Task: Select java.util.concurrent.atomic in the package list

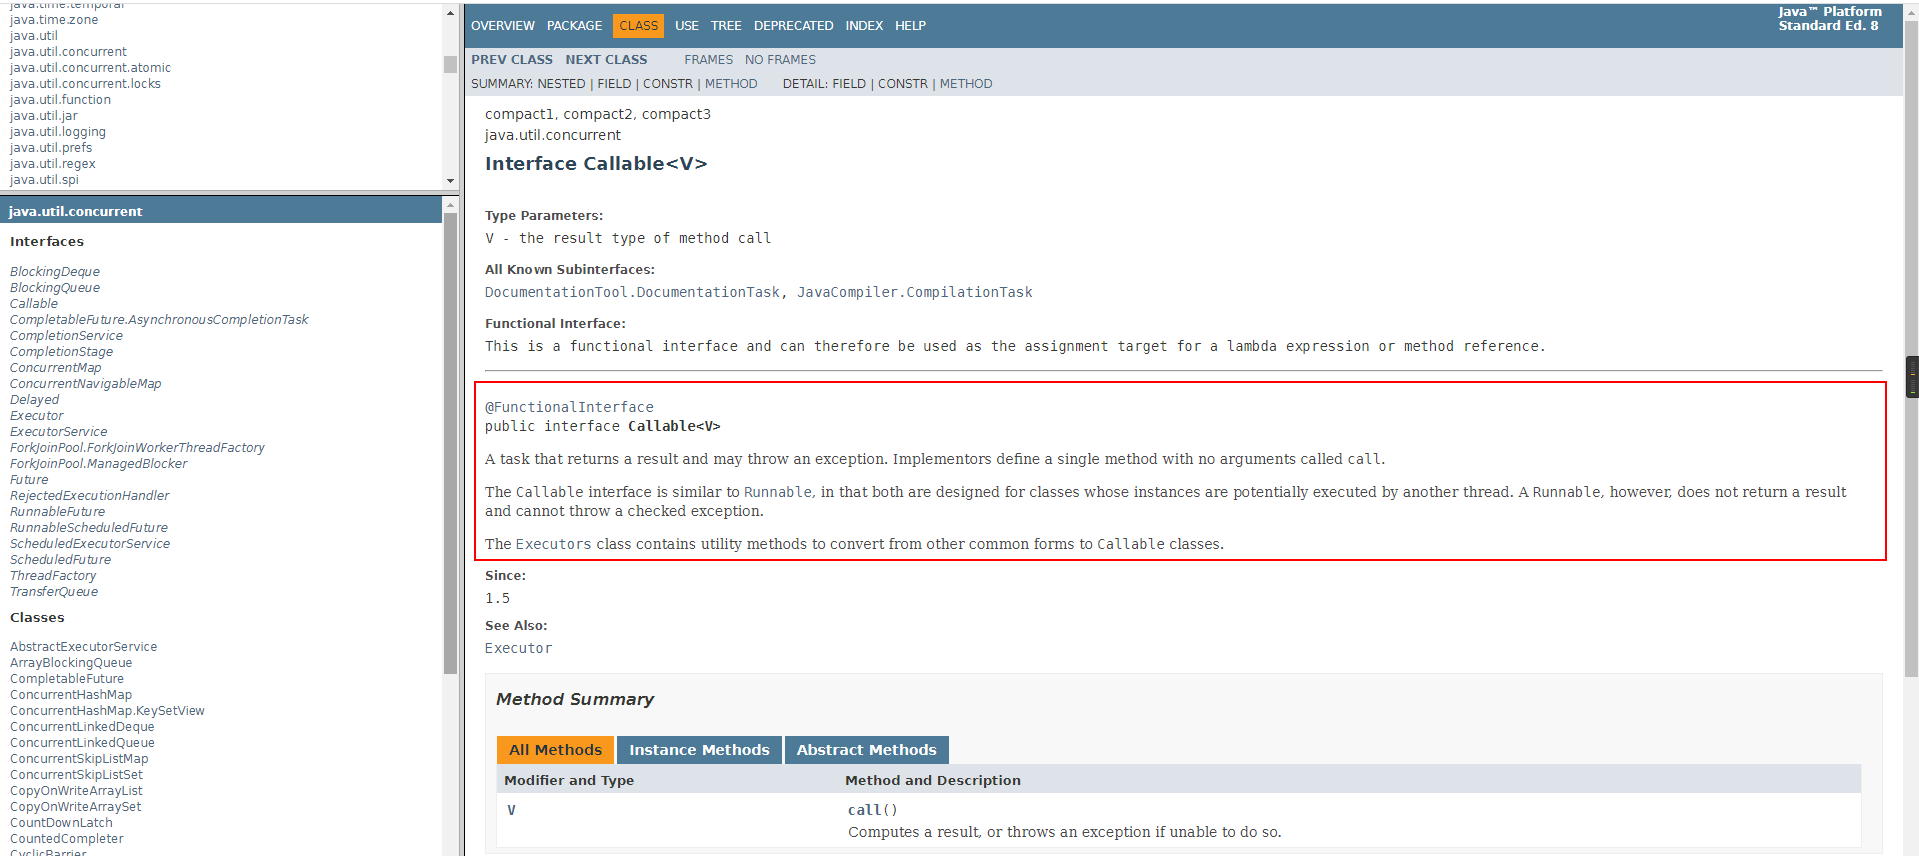Action: pyautogui.click(x=90, y=68)
